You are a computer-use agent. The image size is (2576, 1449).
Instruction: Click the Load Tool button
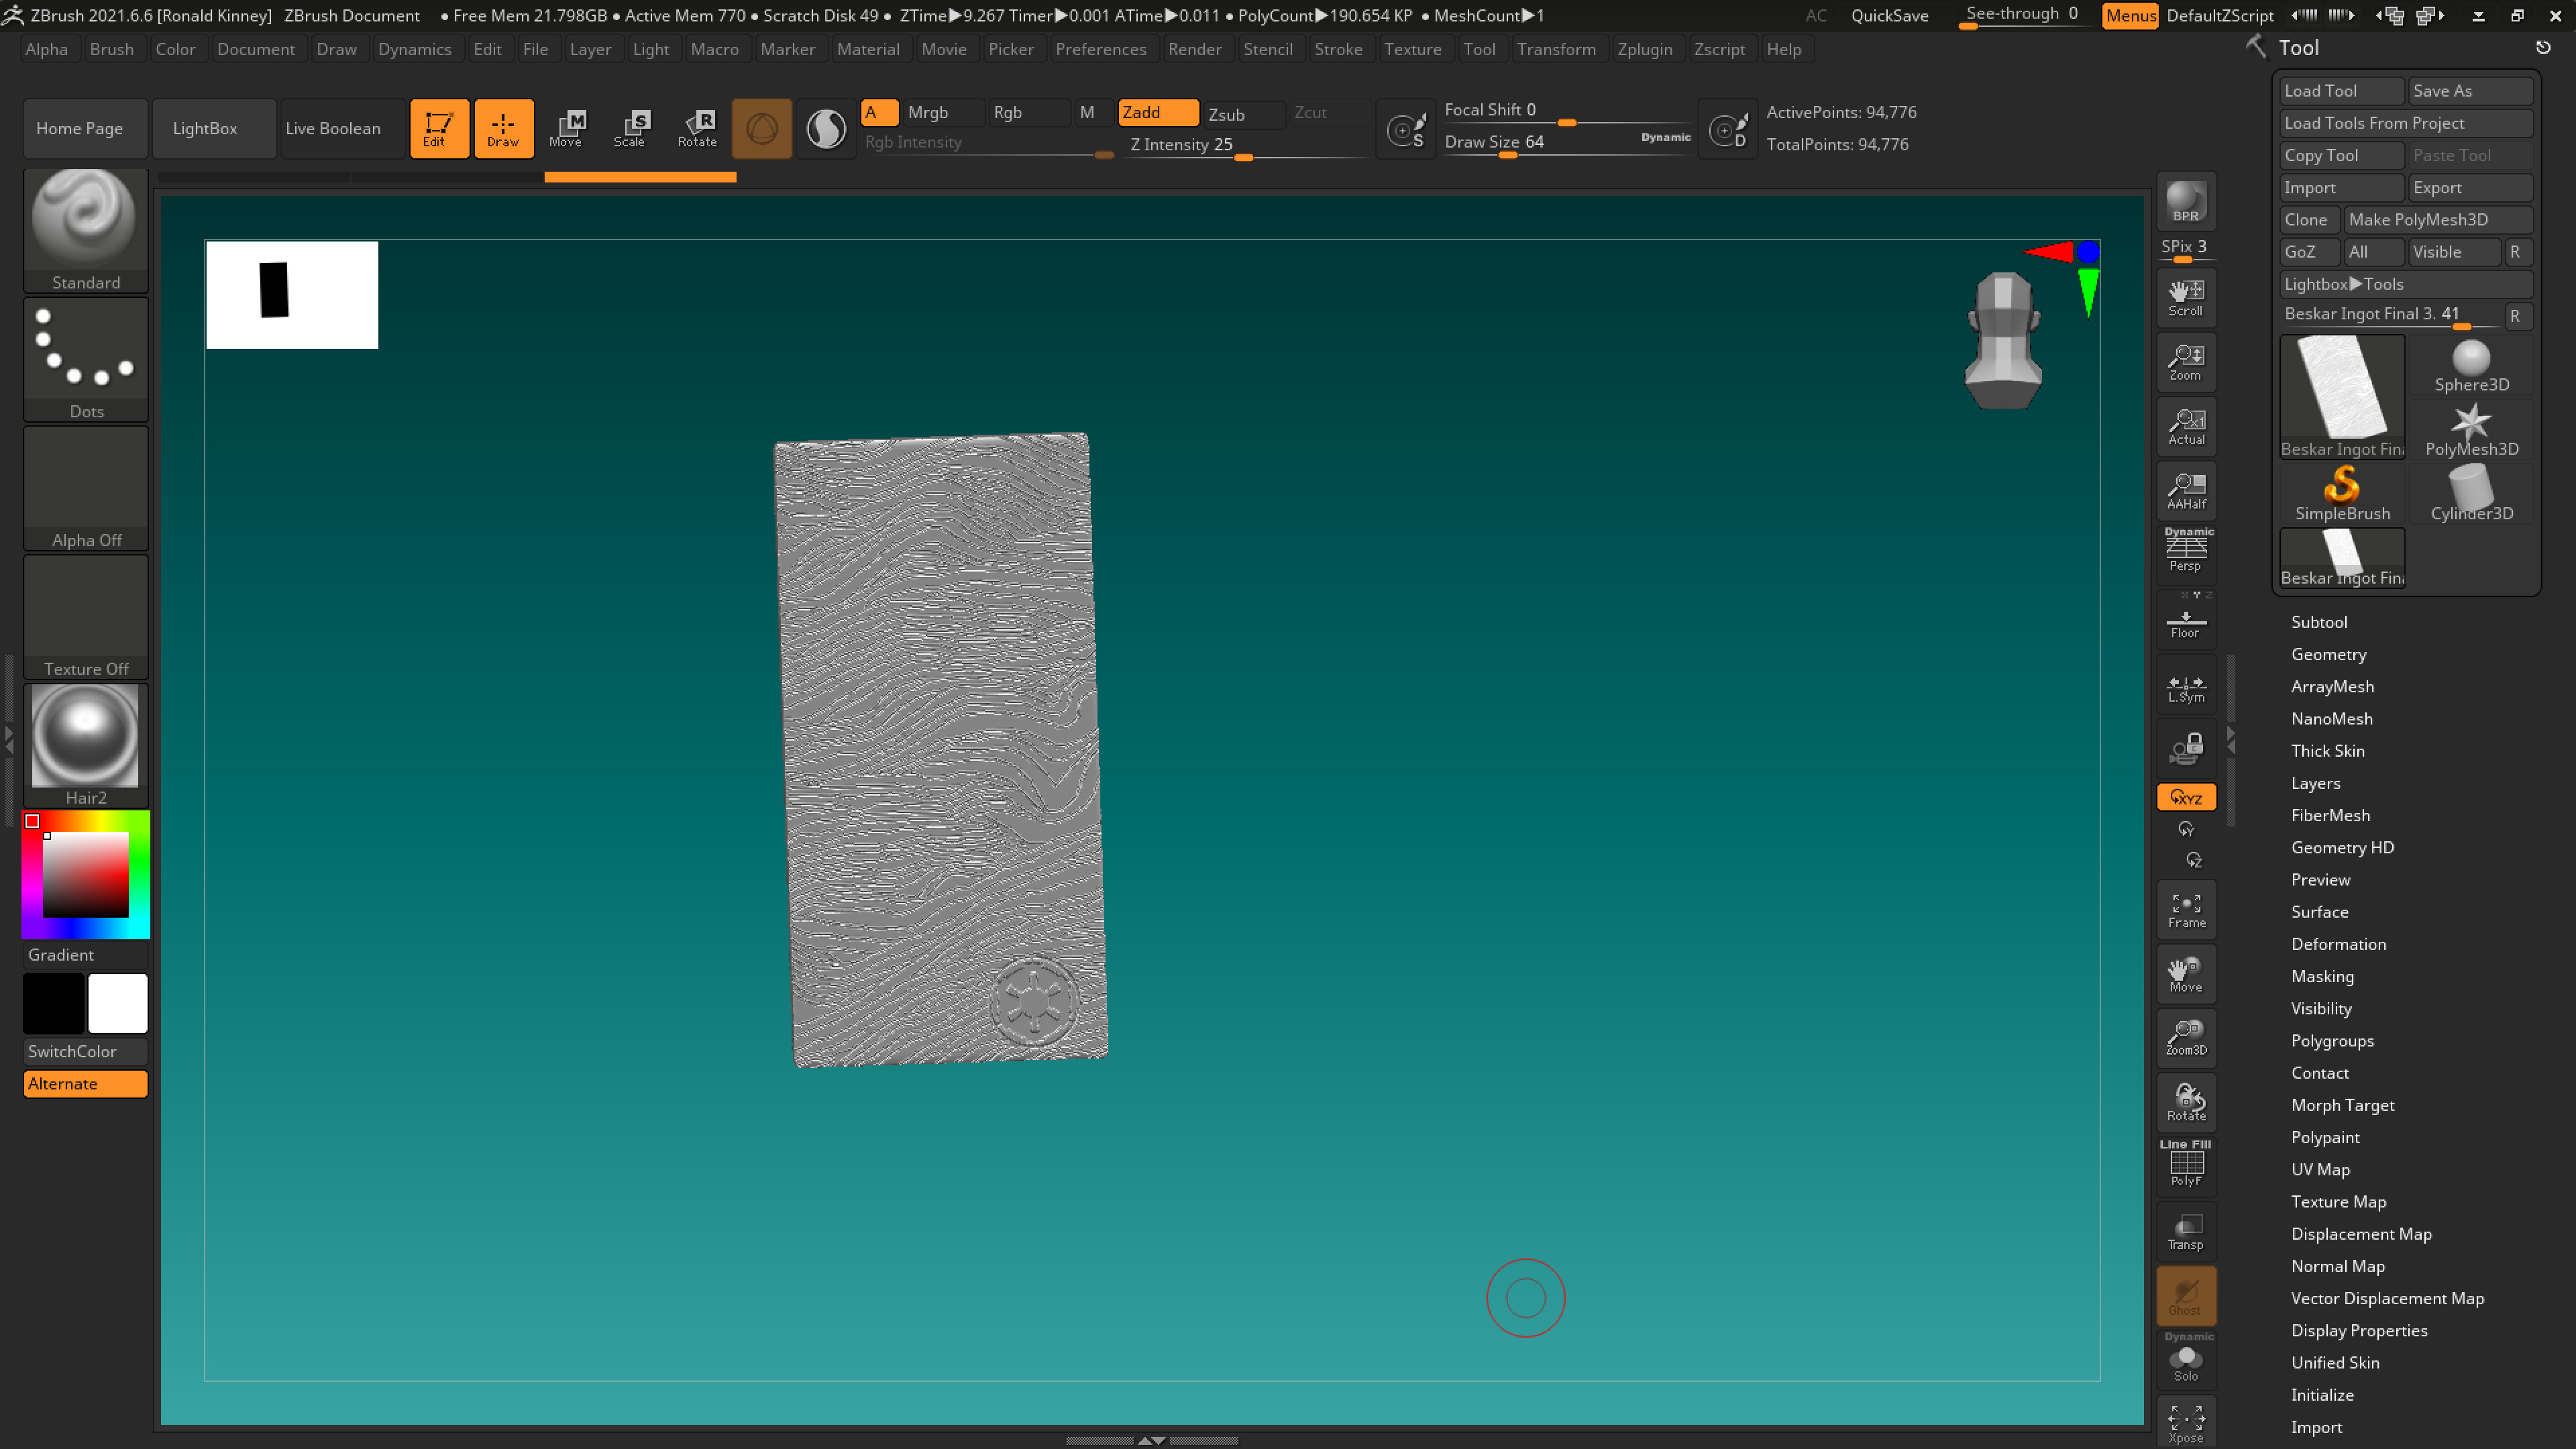pos(2342,90)
